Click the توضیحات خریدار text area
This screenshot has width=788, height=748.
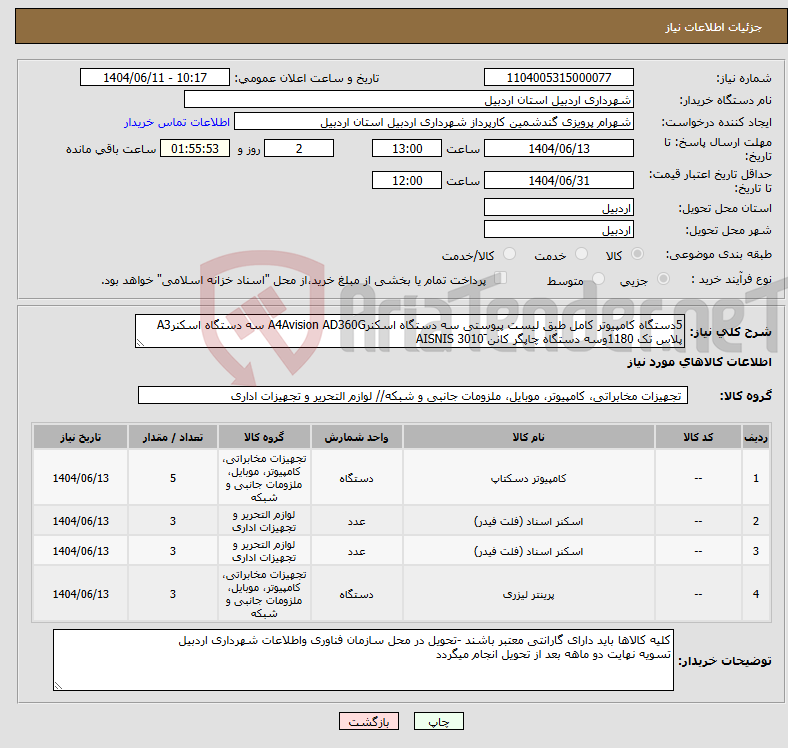coord(363,659)
